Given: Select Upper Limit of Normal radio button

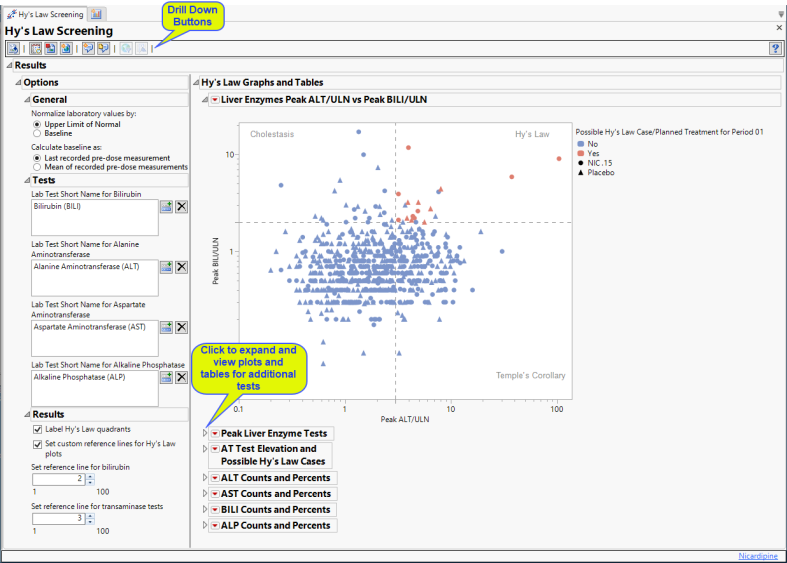Looking at the screenshot, I should pos(37,124).
